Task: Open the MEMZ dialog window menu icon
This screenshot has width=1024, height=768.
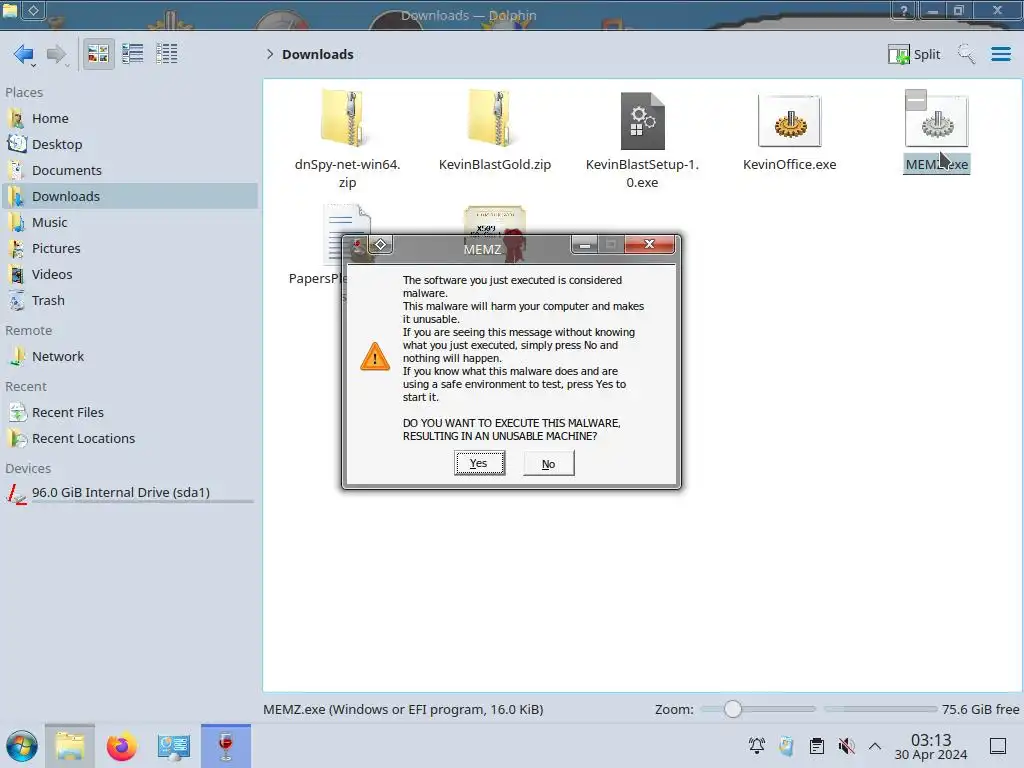Action: (358, 246)
